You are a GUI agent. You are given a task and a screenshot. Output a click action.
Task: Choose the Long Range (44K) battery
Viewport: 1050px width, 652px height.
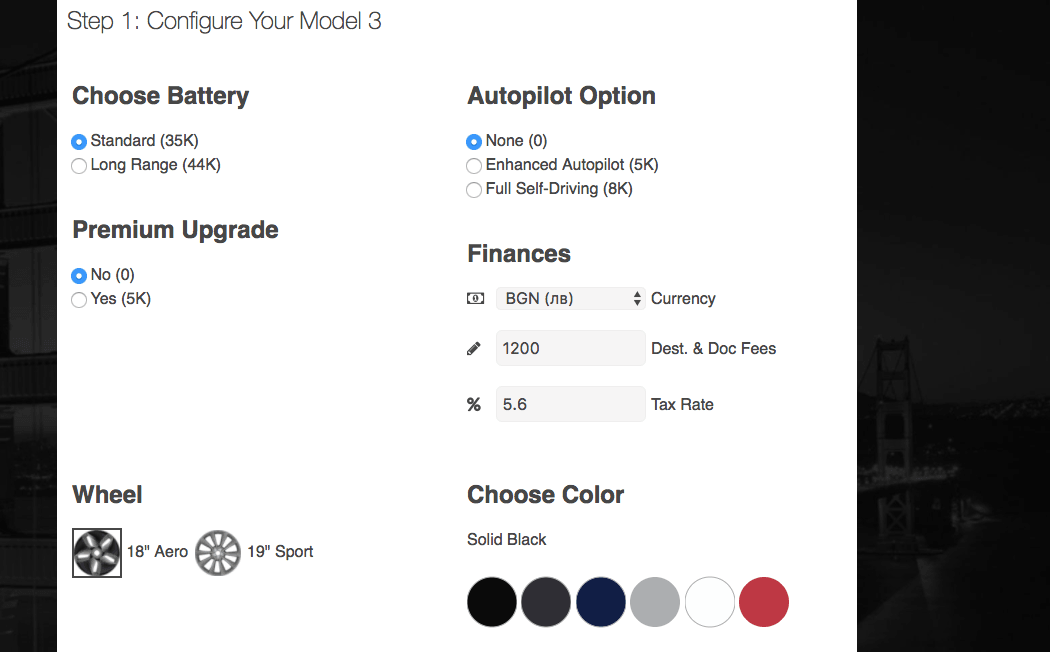click(79, 166)
